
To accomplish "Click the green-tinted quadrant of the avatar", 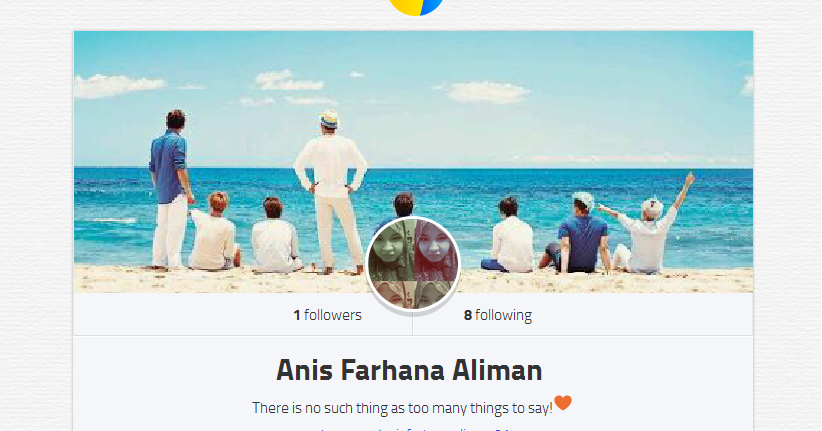I will pos(392,251).
